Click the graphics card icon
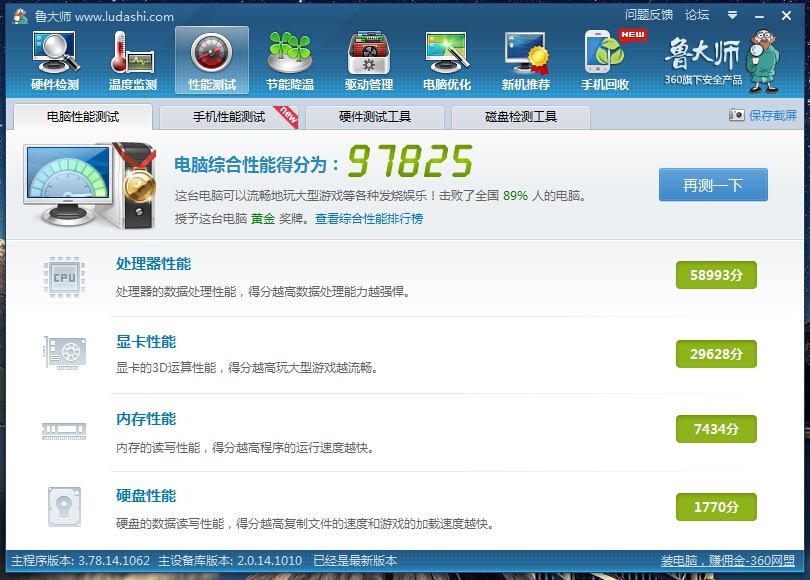The width and height of the screenshot is (810, 580). [64, 353]
